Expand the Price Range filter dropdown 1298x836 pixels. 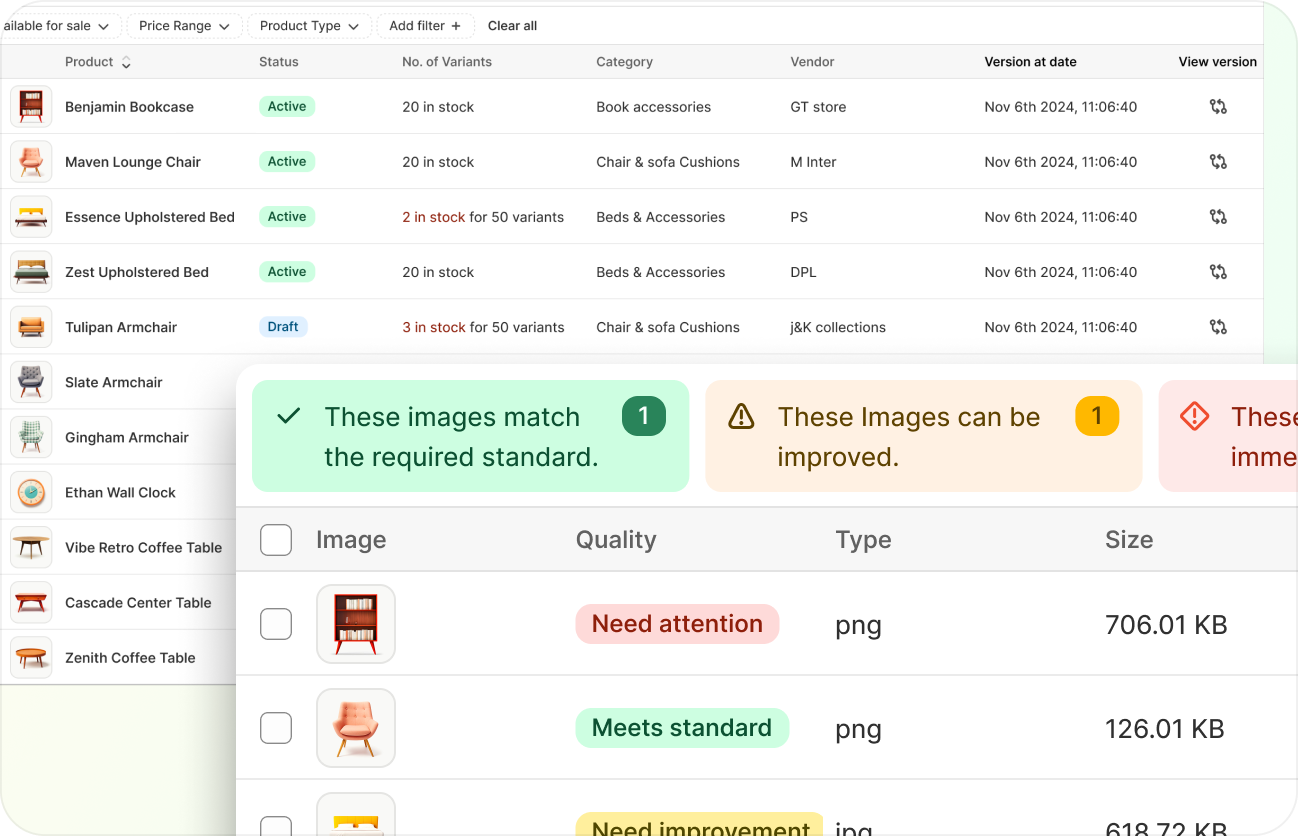pyautogui.click(x=184, y=26)
